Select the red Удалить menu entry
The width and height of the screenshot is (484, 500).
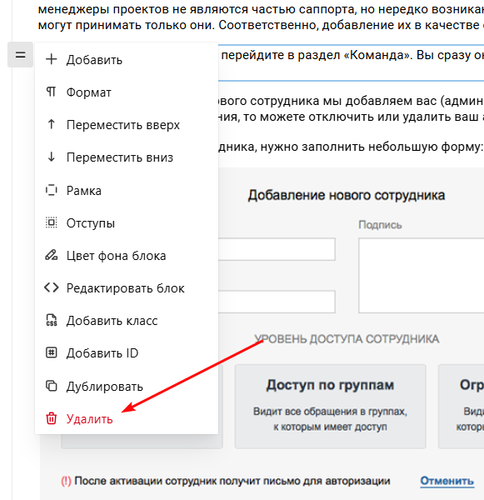[126, 419]
